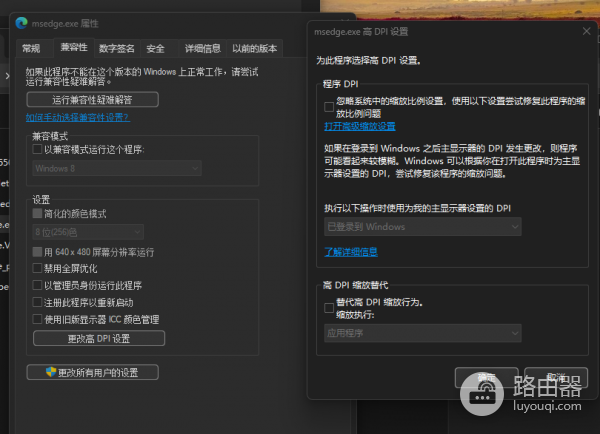Open the 已登录到 Windows dropdown
The height and width of the screenshot is (434, 600).
click(422, 227)
